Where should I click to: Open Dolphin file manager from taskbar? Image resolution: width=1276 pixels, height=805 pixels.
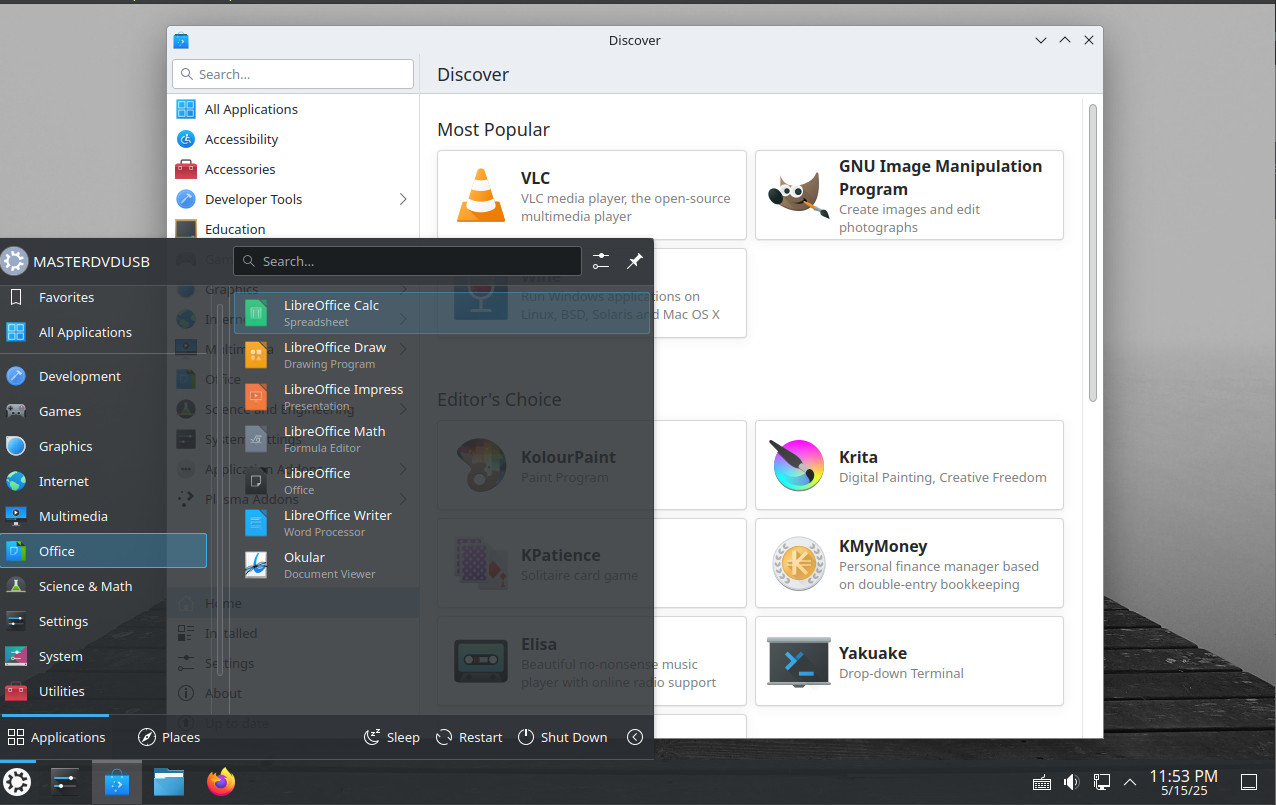point(169,782)
